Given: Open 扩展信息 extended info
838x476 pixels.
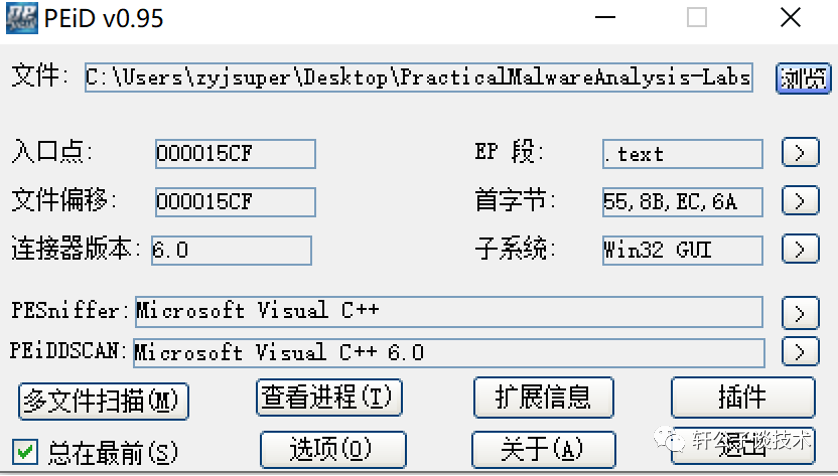Looking at the screenshot, I should tap(544, 397).
